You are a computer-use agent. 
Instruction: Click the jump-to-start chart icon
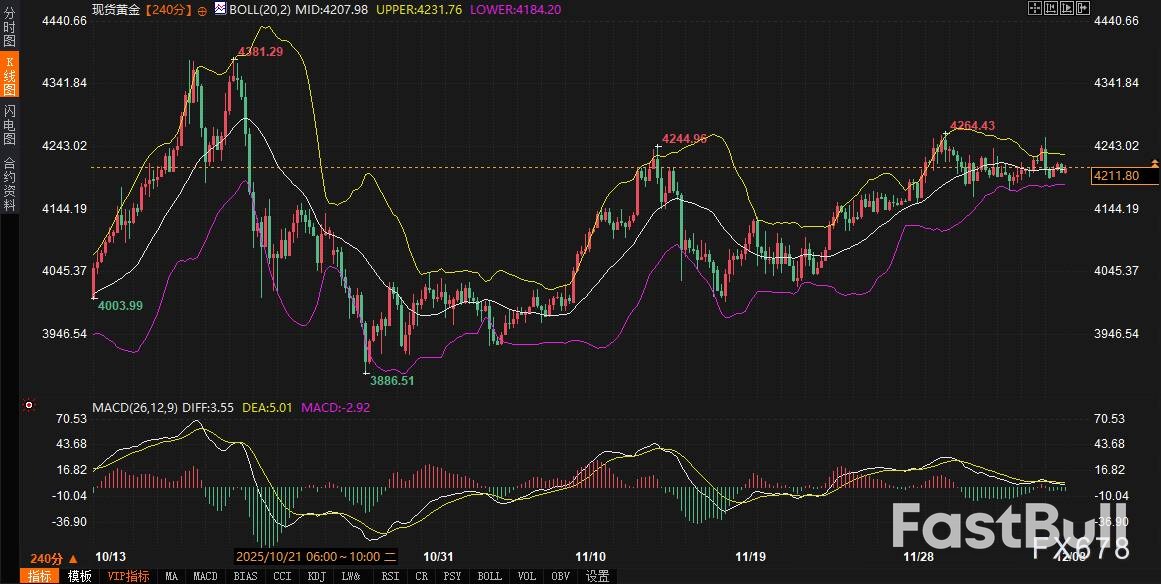pos(1053,8)
